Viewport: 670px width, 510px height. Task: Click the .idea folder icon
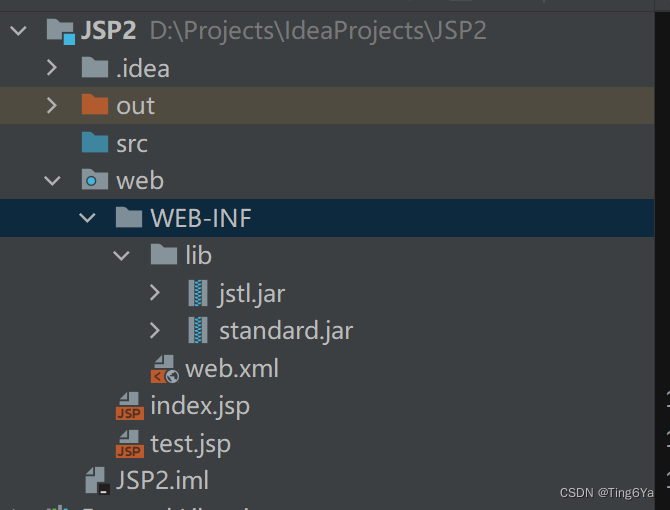pos(94,67)
